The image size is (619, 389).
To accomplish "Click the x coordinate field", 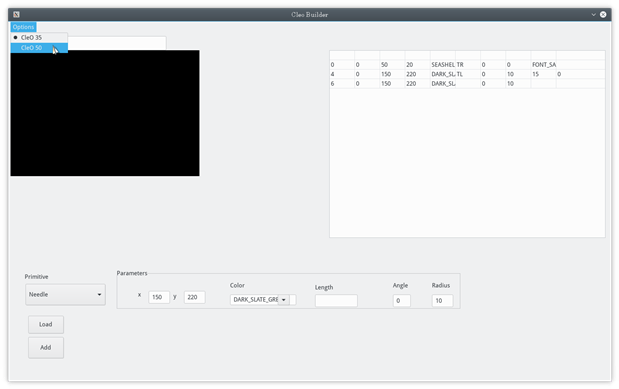I will (159, 297).
